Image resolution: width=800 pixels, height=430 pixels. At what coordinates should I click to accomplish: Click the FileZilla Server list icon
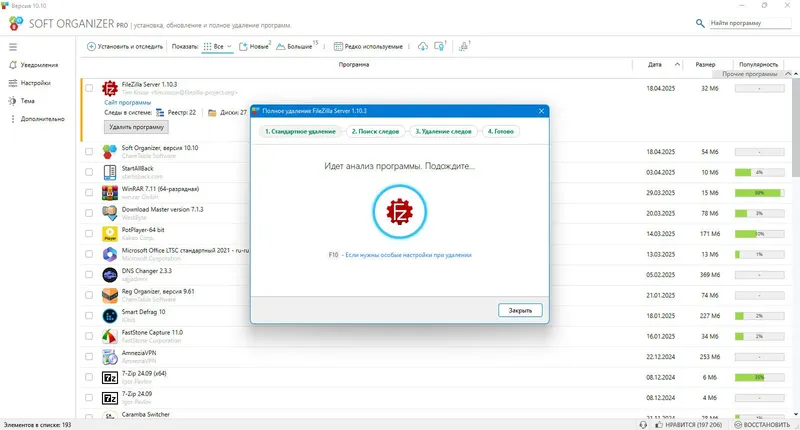110,88
